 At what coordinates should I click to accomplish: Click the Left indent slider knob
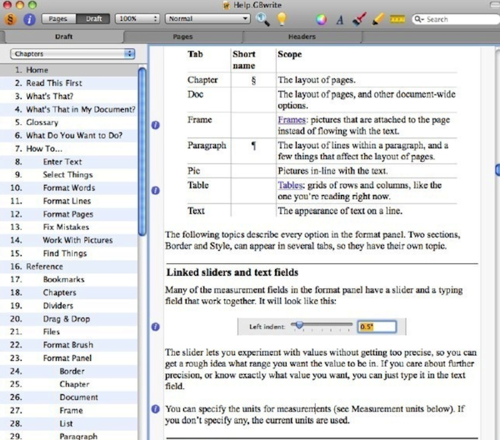(299, 325)
